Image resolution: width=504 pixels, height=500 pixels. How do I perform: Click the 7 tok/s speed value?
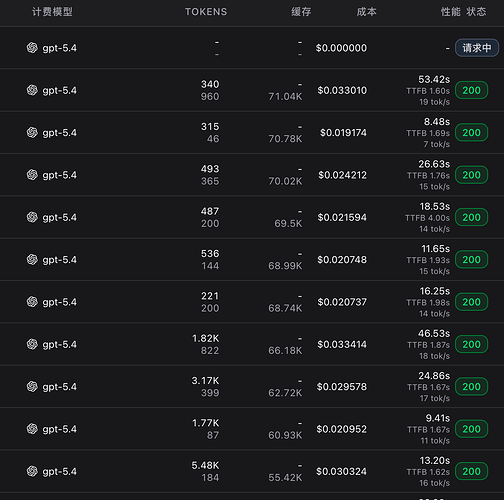pyautogui.click(x=437, y=144)
